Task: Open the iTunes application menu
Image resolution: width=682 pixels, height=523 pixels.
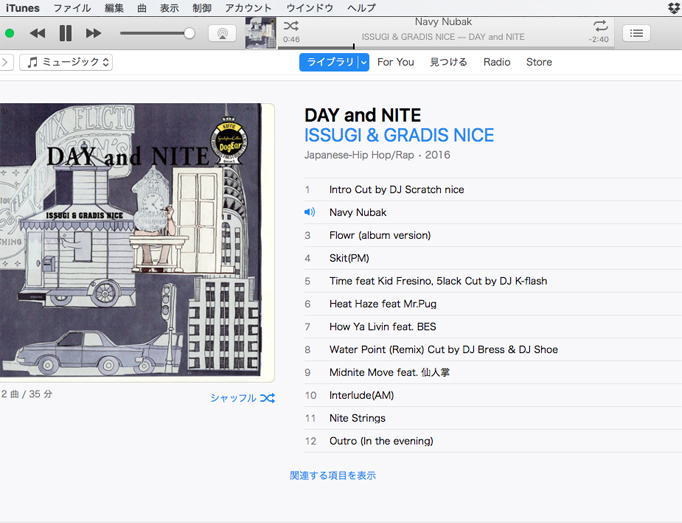Action: (x=23, y=8)
